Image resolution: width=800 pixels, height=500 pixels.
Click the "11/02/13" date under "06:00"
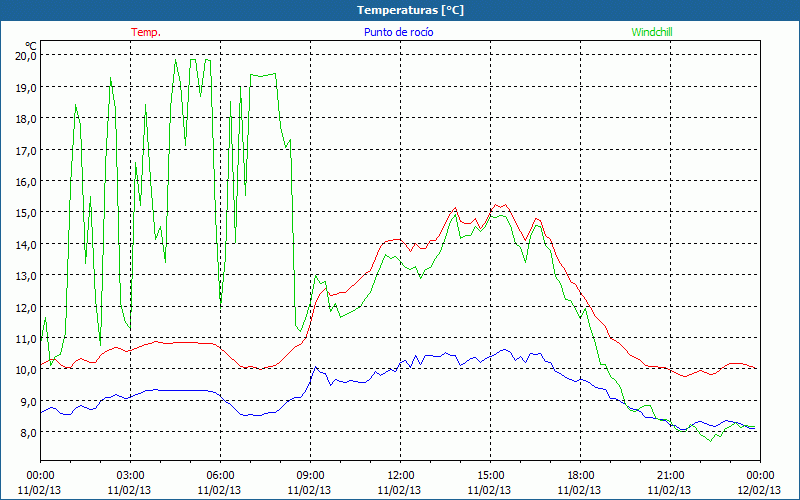(219, 490)
